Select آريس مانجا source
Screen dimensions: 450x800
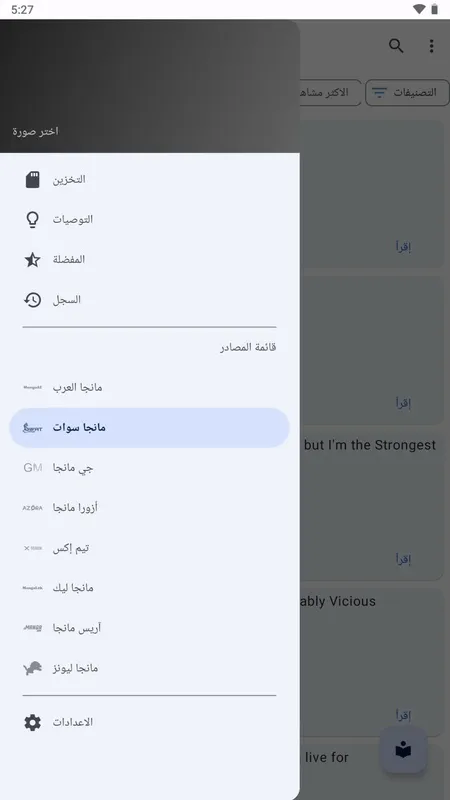click(x=149, y=628)
